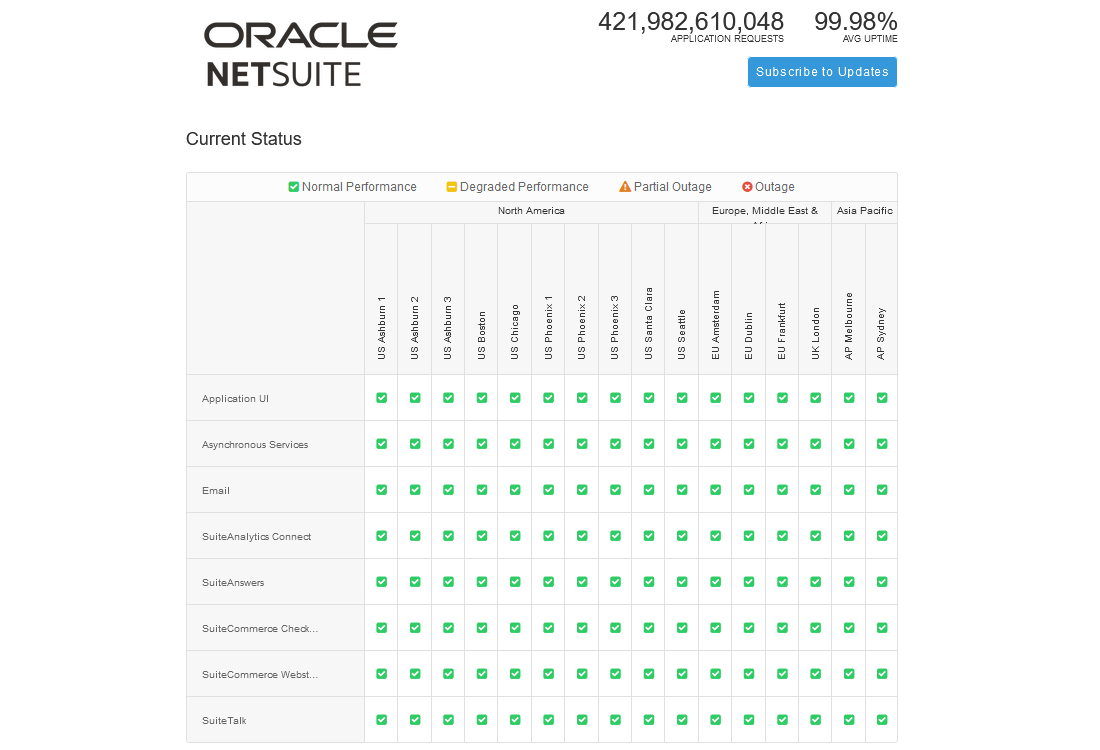Click SuiteAnswers status icon for EU Dublin
The height and width of the screenshot is (750, 1100).
click(x=749, y=582)
